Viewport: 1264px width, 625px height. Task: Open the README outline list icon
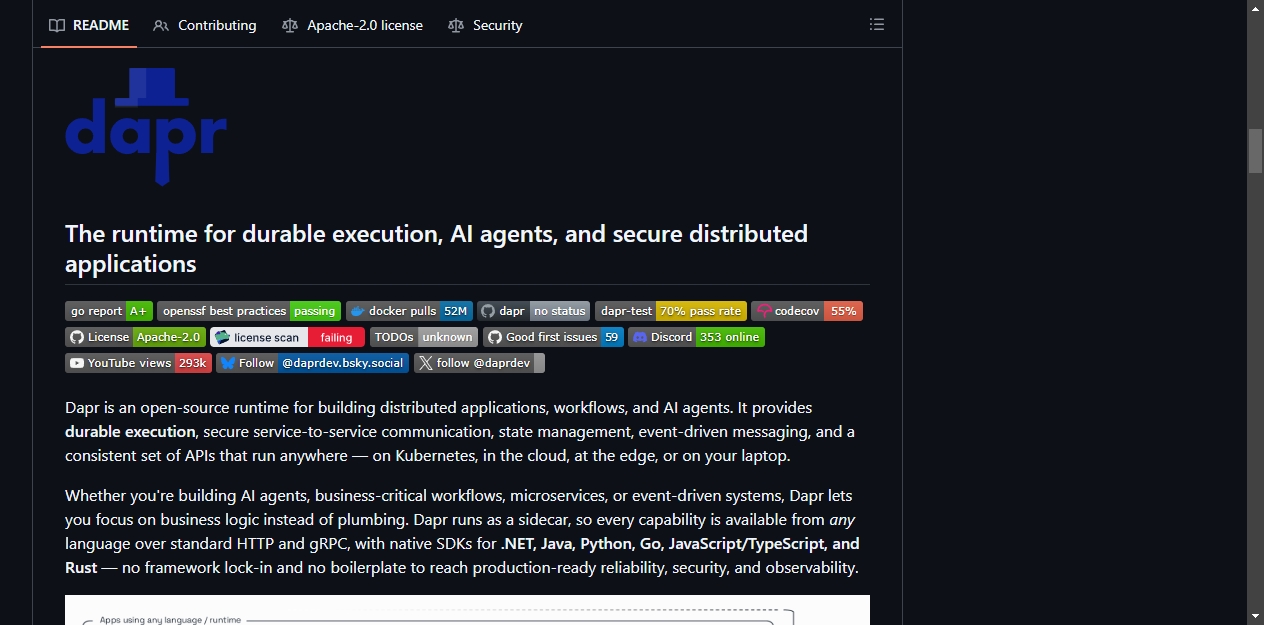point(877,25)
